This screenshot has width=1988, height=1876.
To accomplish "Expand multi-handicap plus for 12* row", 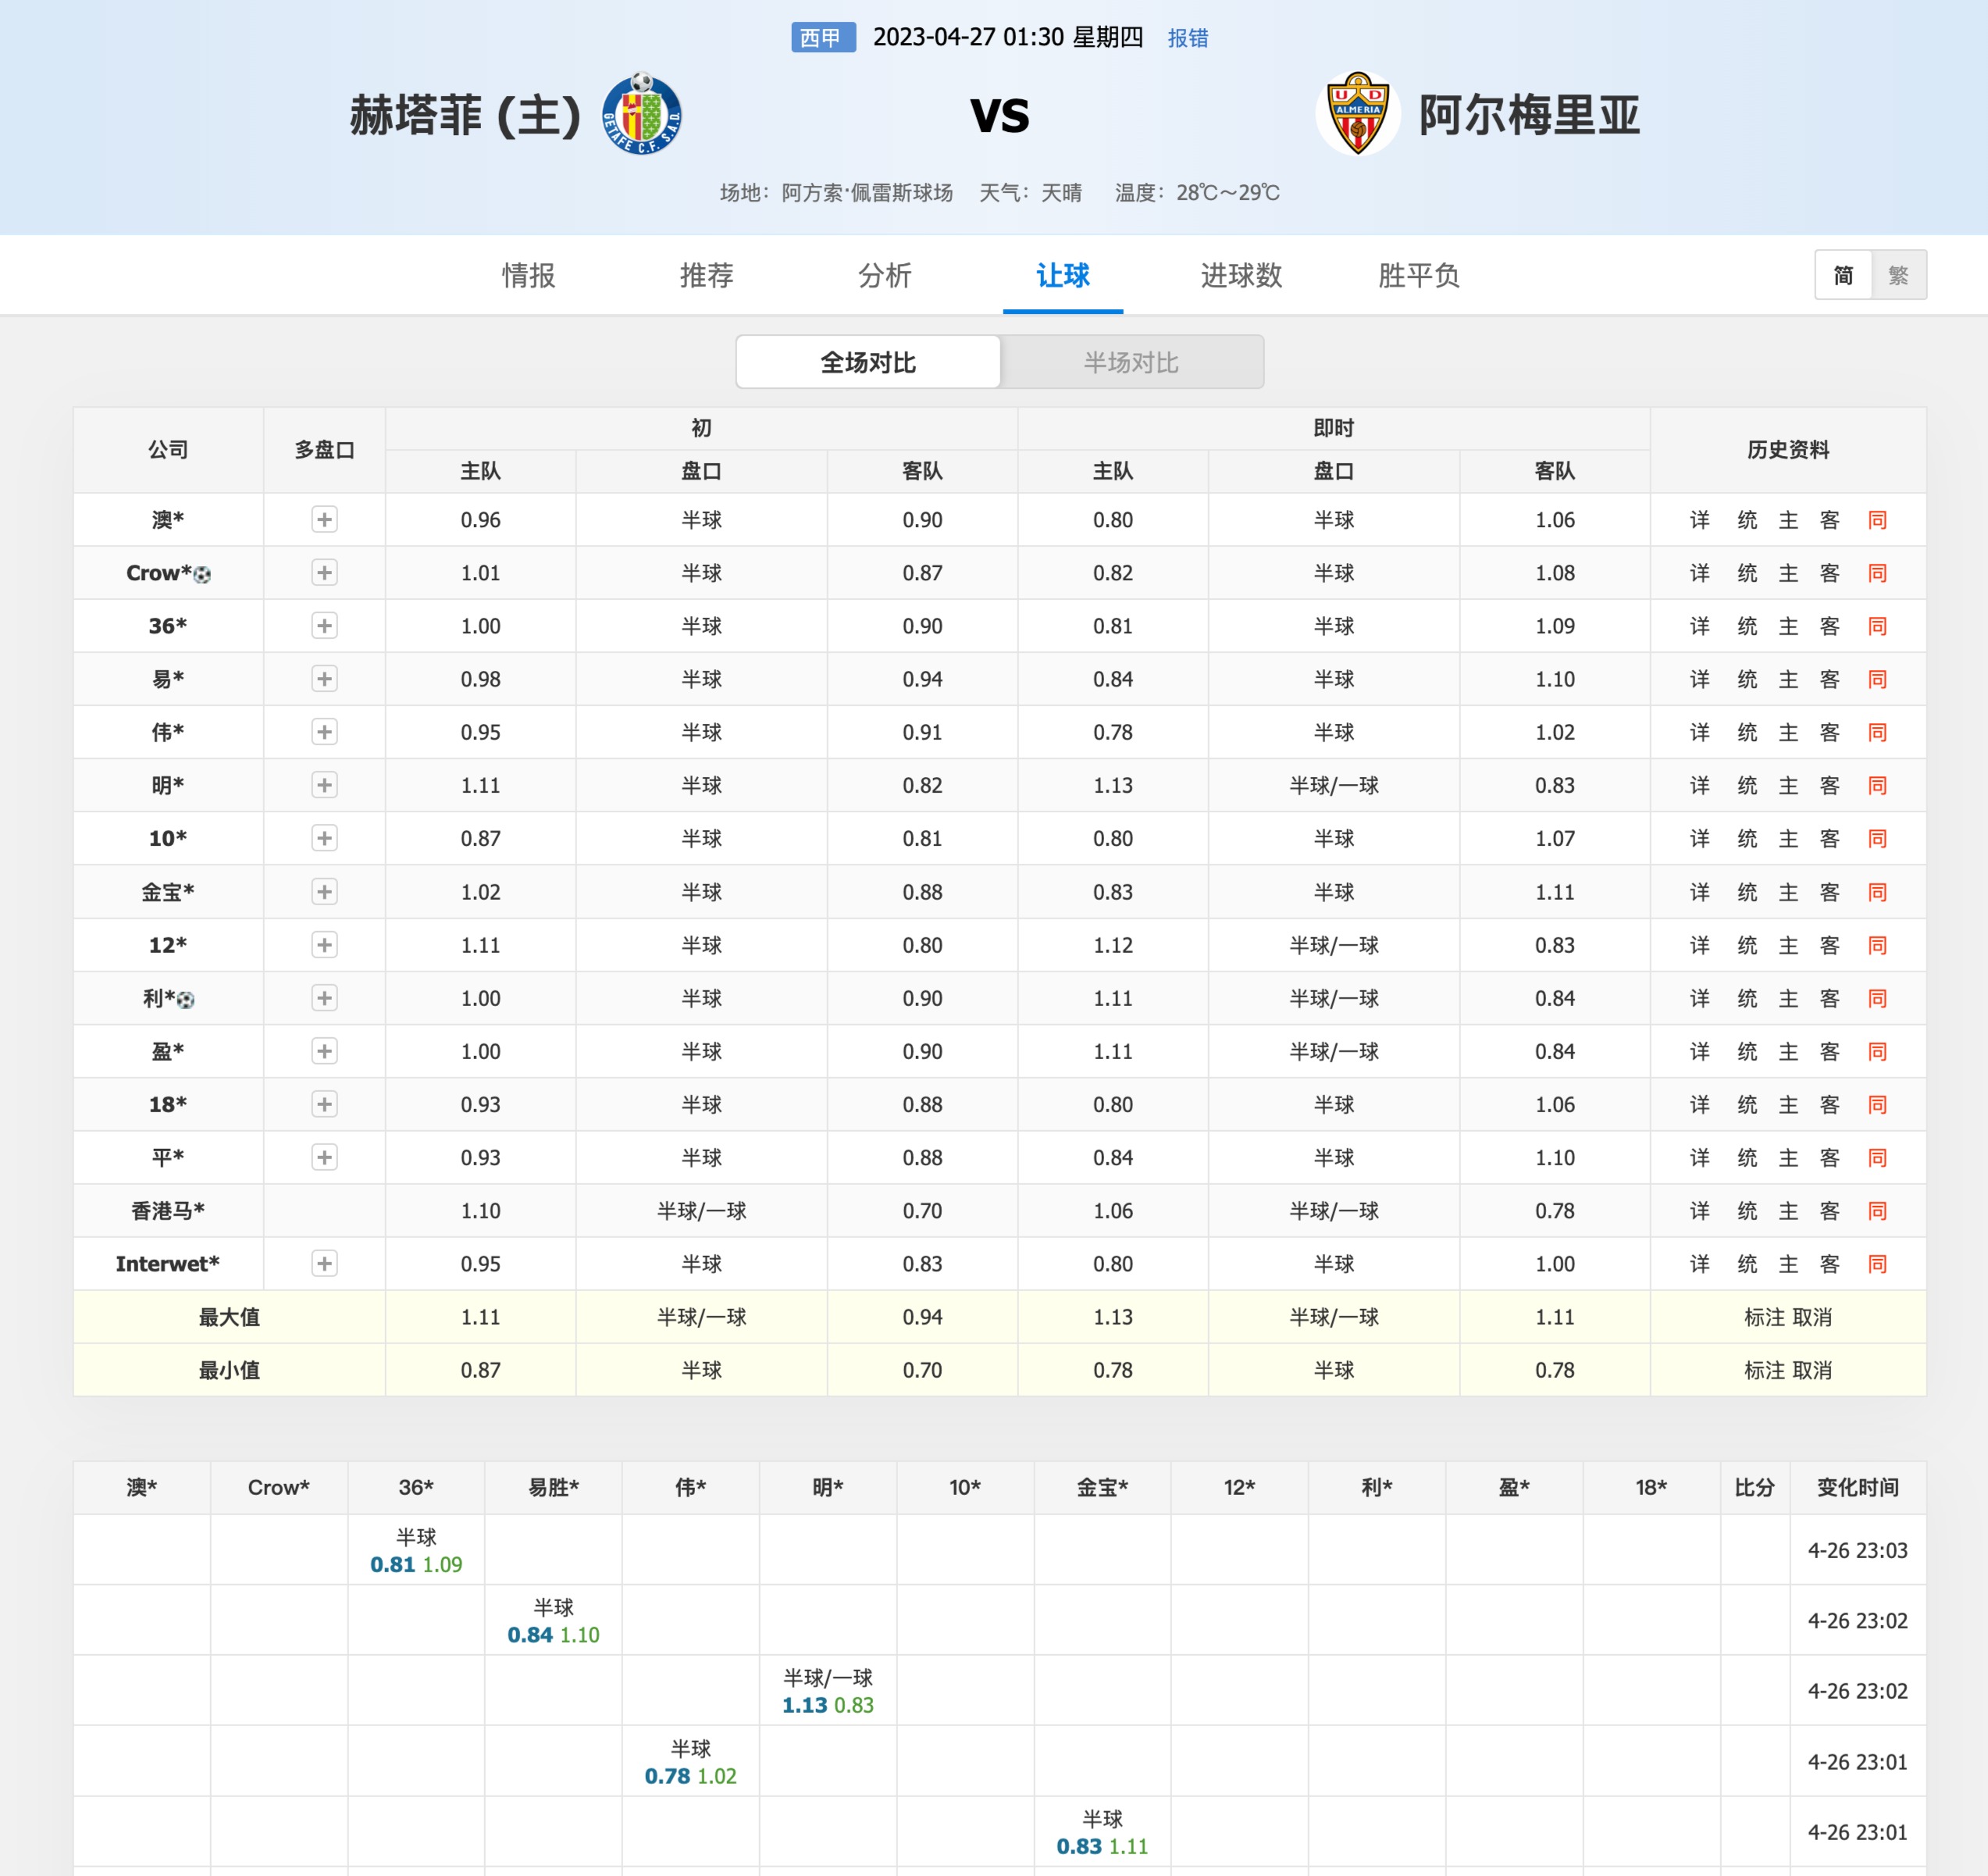I will click(324, 945).
